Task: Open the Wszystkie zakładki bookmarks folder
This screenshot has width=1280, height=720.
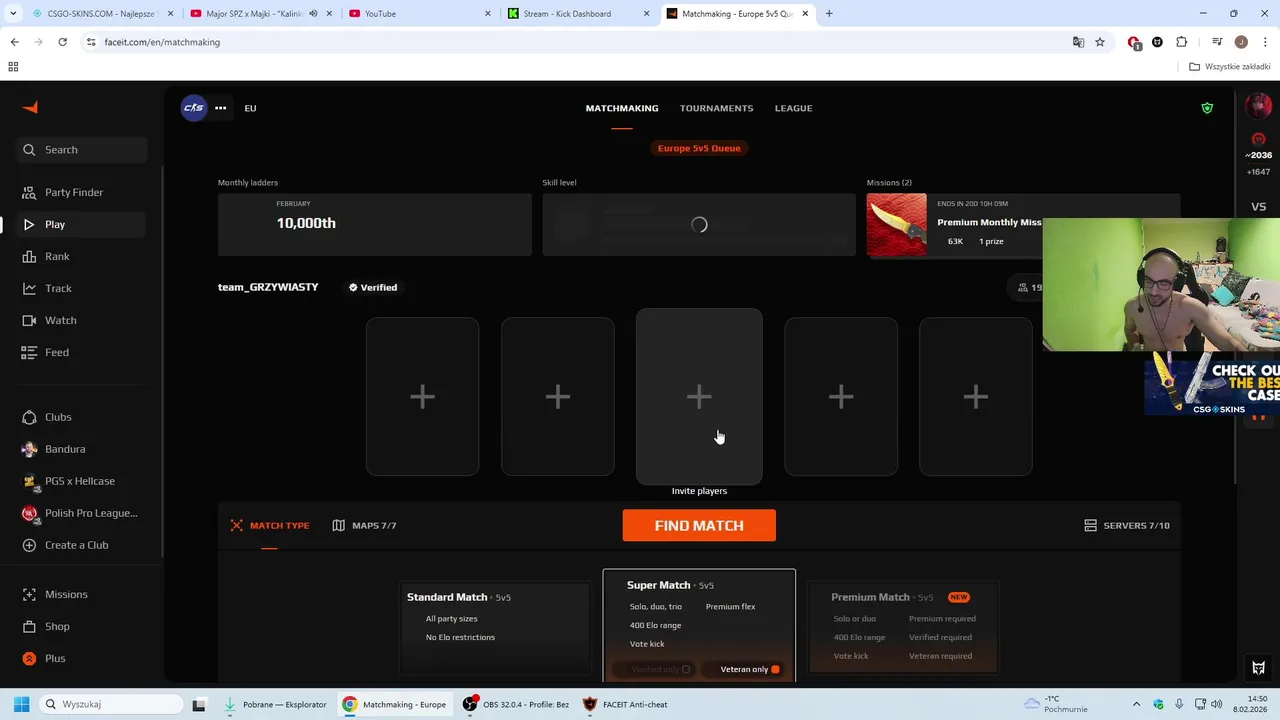Action: [x=1230, y=67]
